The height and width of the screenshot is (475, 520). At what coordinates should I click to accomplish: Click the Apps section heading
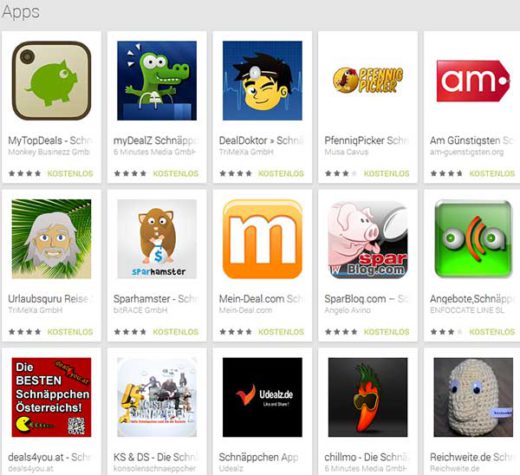21,12
